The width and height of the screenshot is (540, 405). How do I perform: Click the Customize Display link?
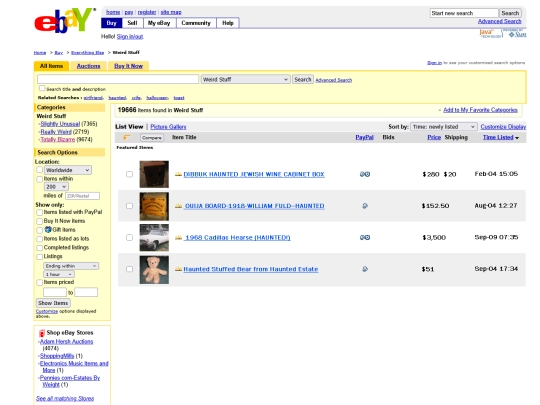pyautogui.click(x=503, y=127)
